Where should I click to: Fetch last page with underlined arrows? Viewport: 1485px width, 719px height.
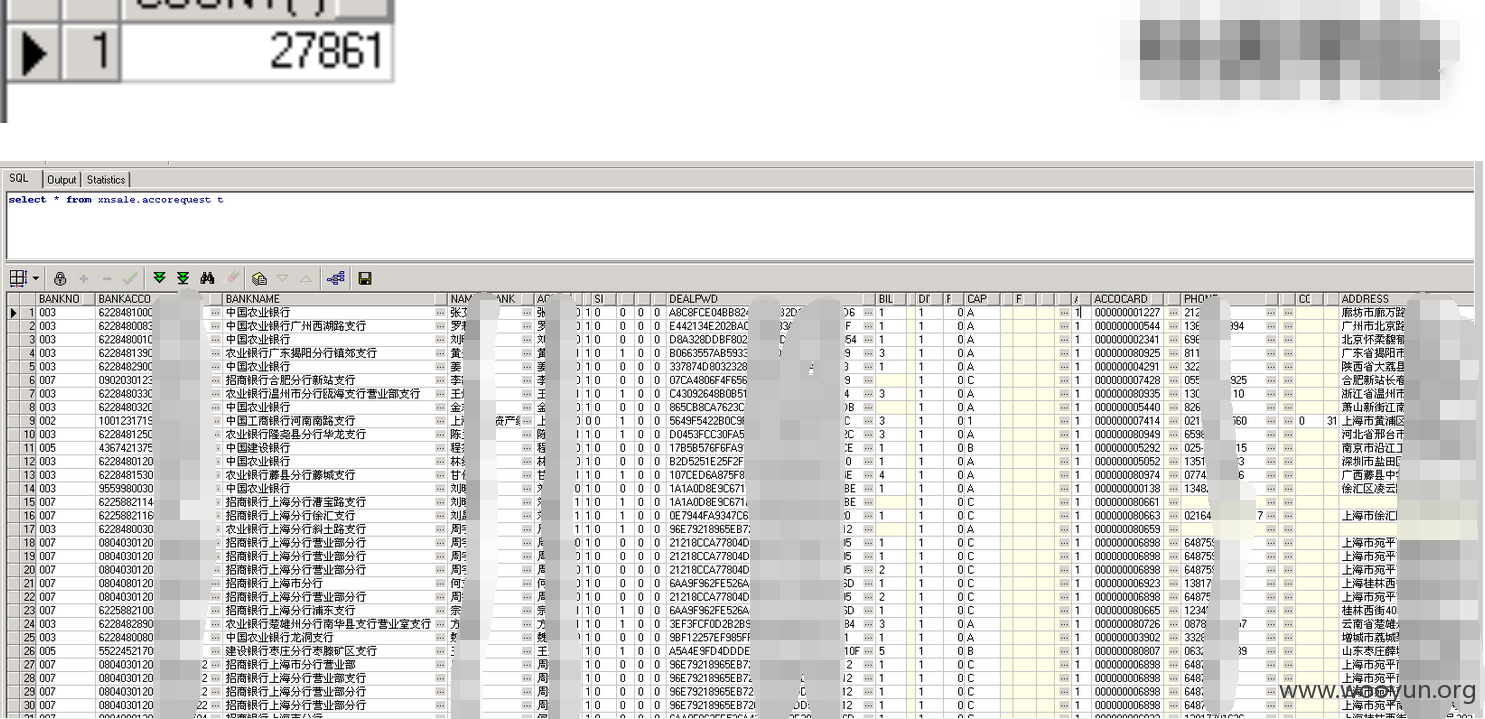coord(183,278)
